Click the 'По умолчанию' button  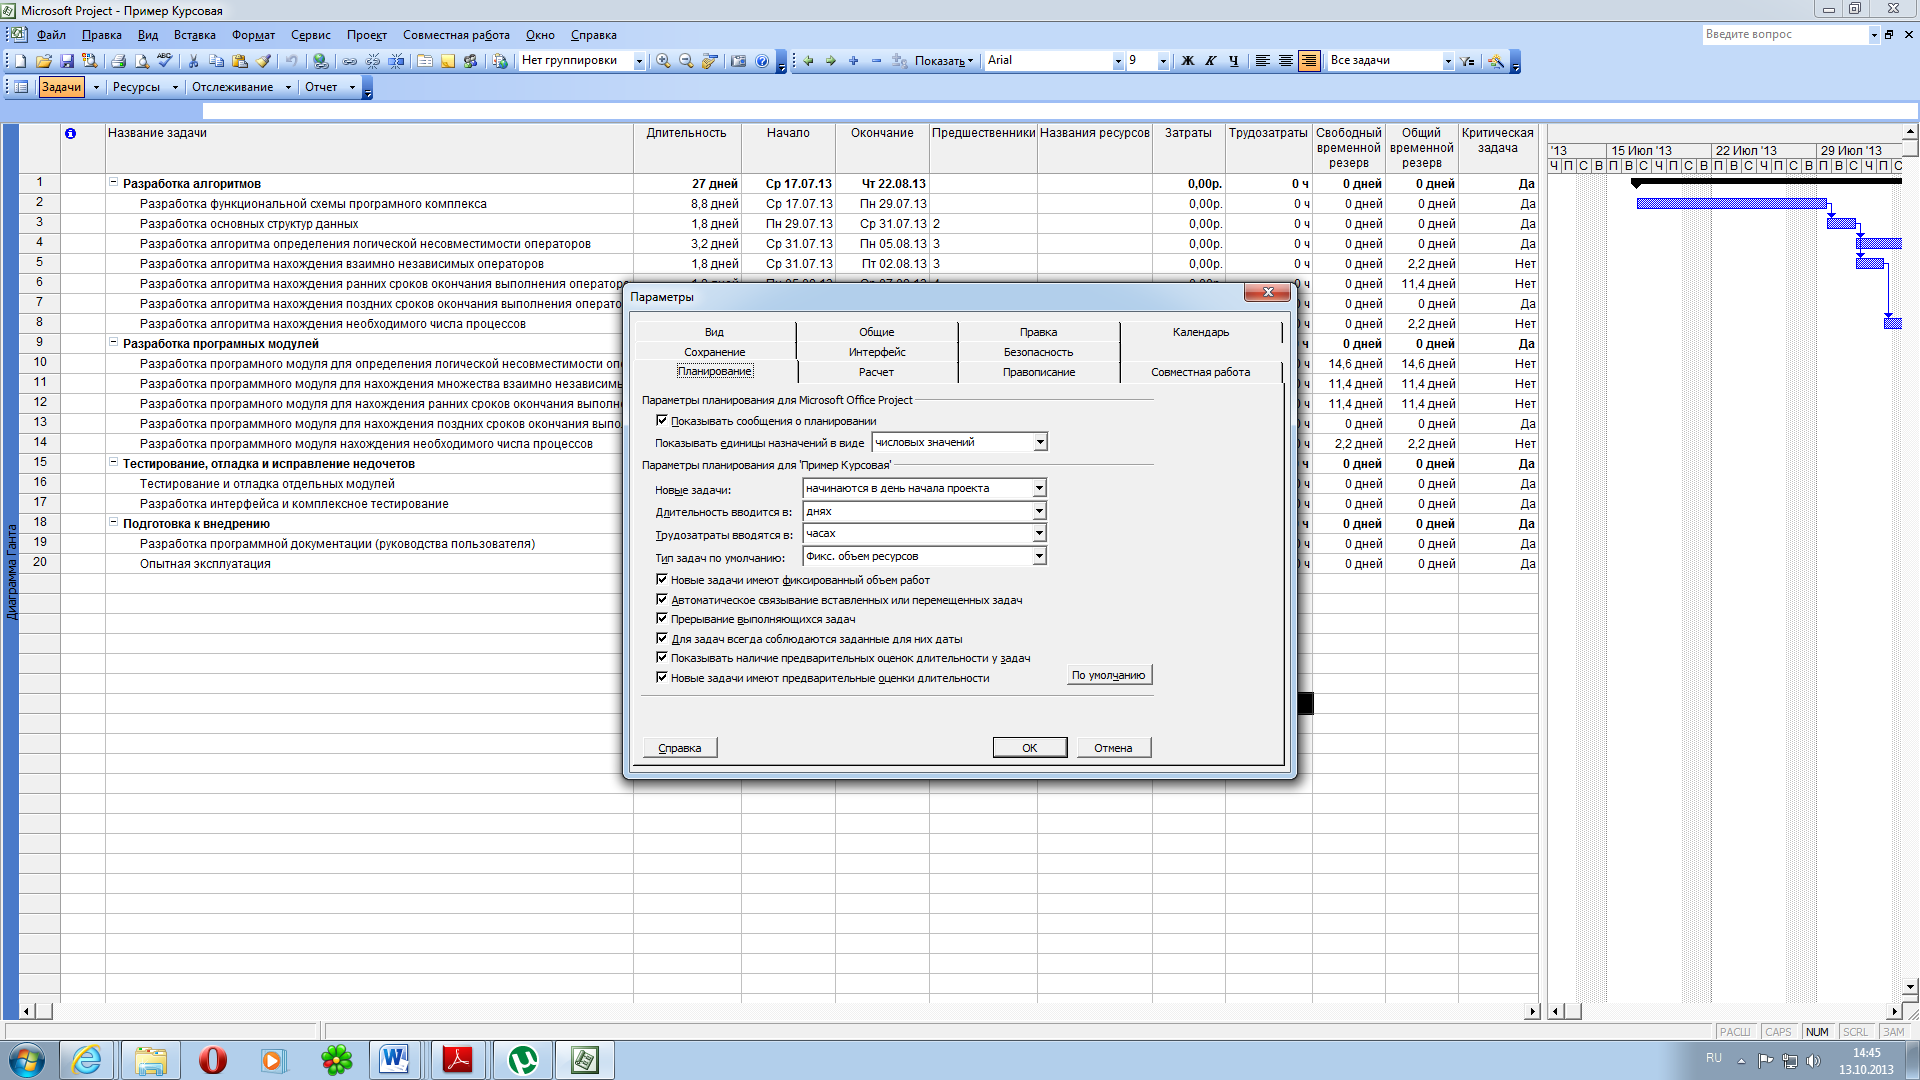click(x=1109, y=675)
